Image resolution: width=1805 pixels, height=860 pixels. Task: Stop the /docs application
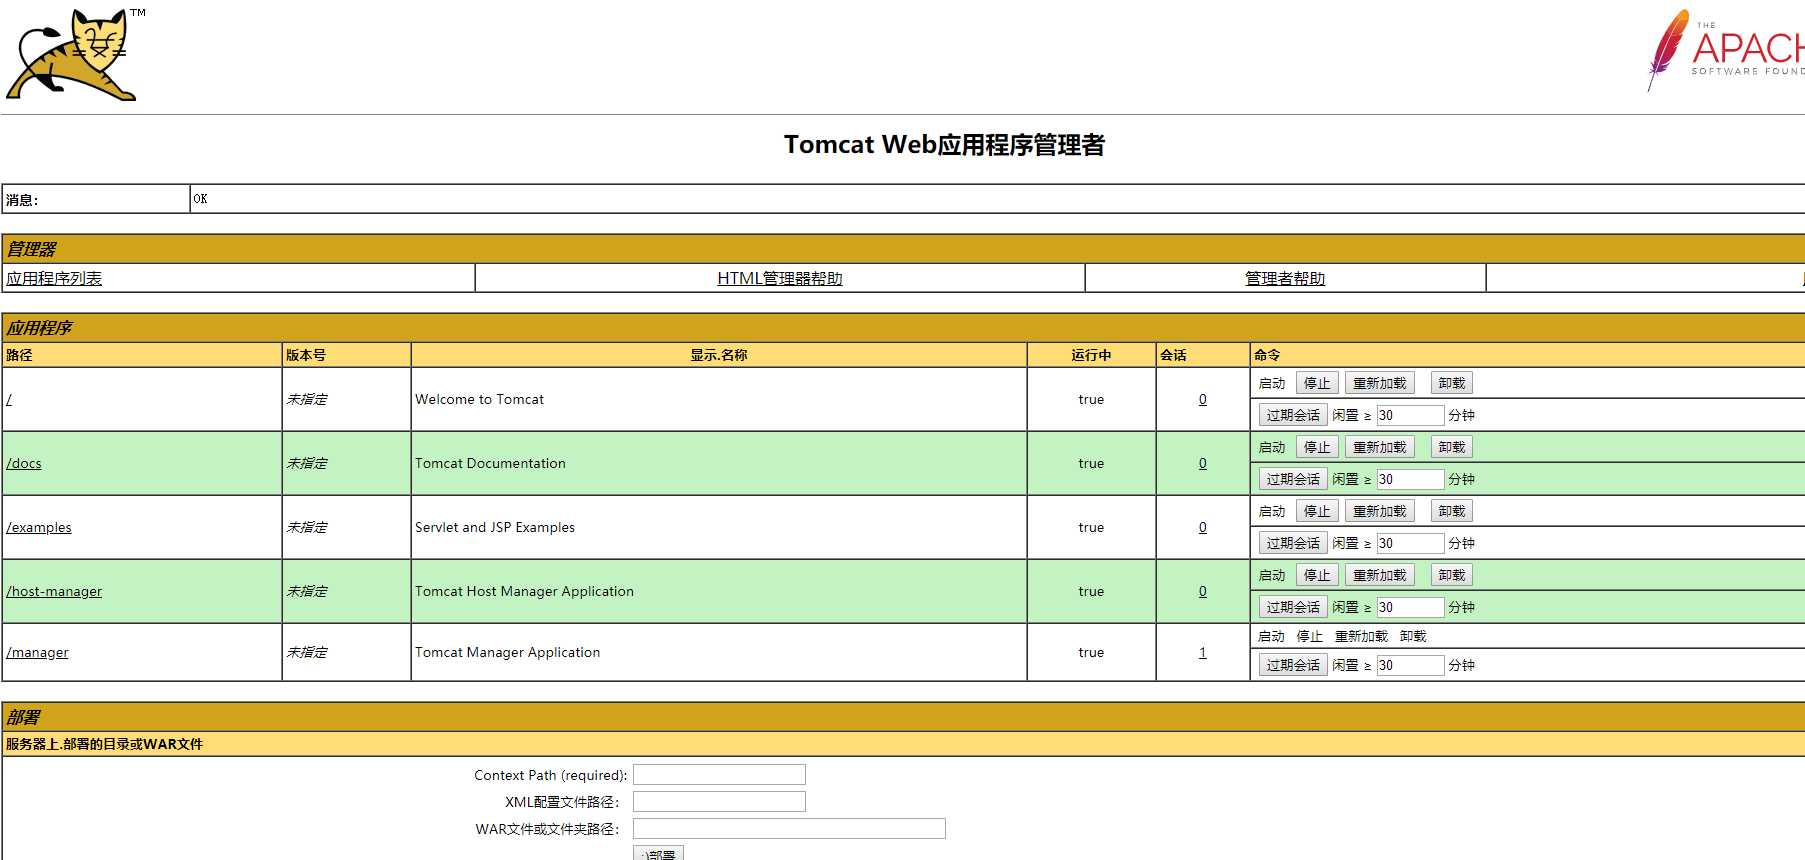1317,447
